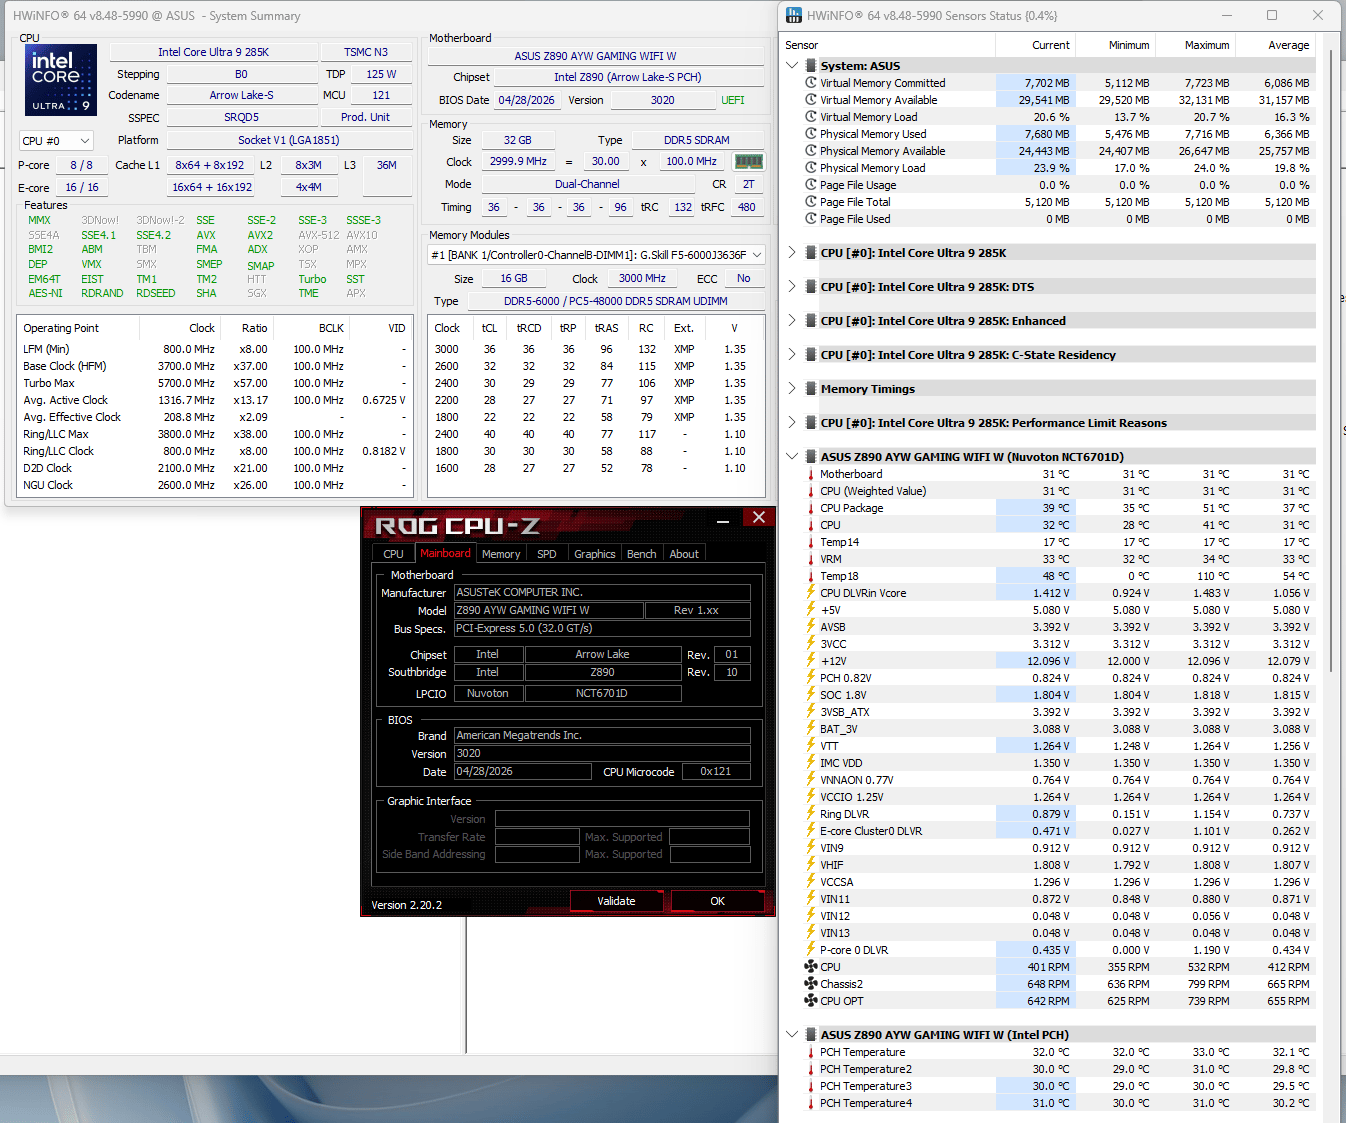Switch to Graphics tab in CPU-Z
The image size is (1346, 1123).
pos(594,554)
